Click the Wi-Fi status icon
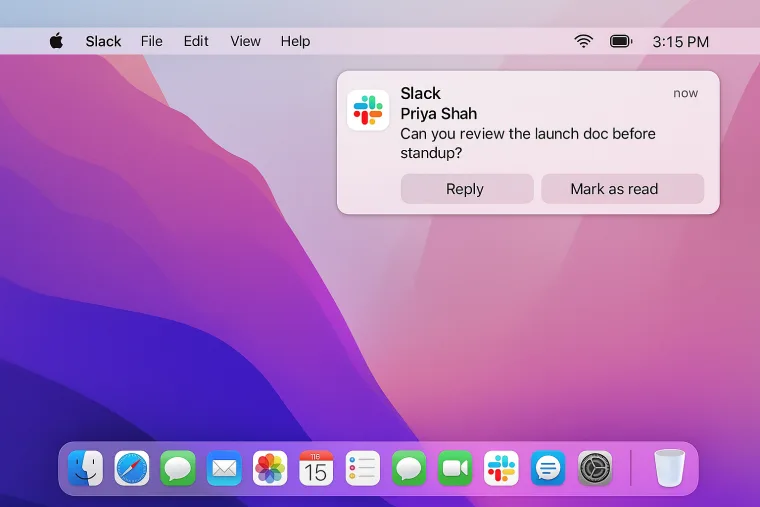 click(584, 41)
